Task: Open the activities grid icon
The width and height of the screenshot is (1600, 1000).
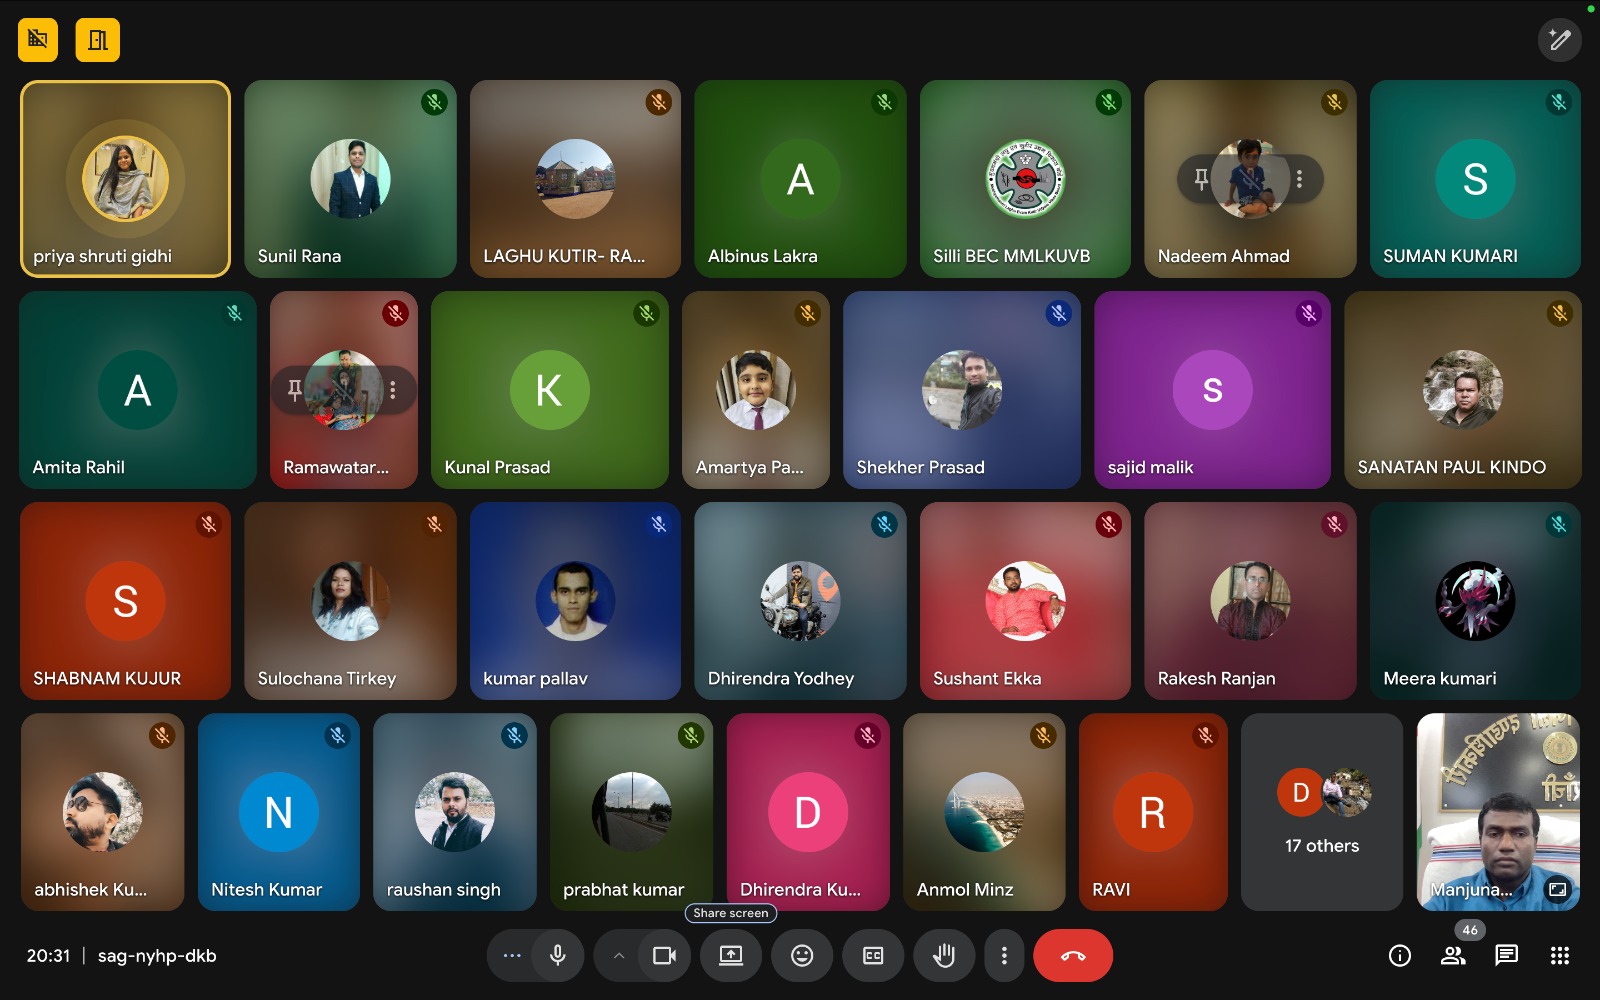Action: (x=1559, y=956)
